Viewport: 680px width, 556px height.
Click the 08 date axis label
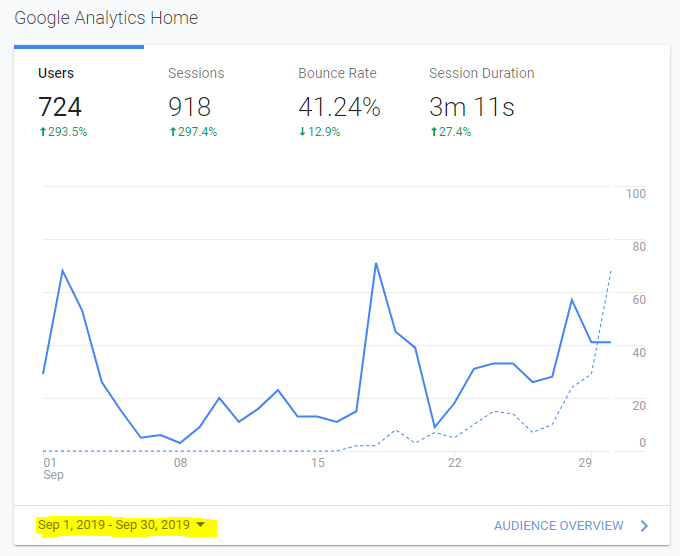point(180,463)
